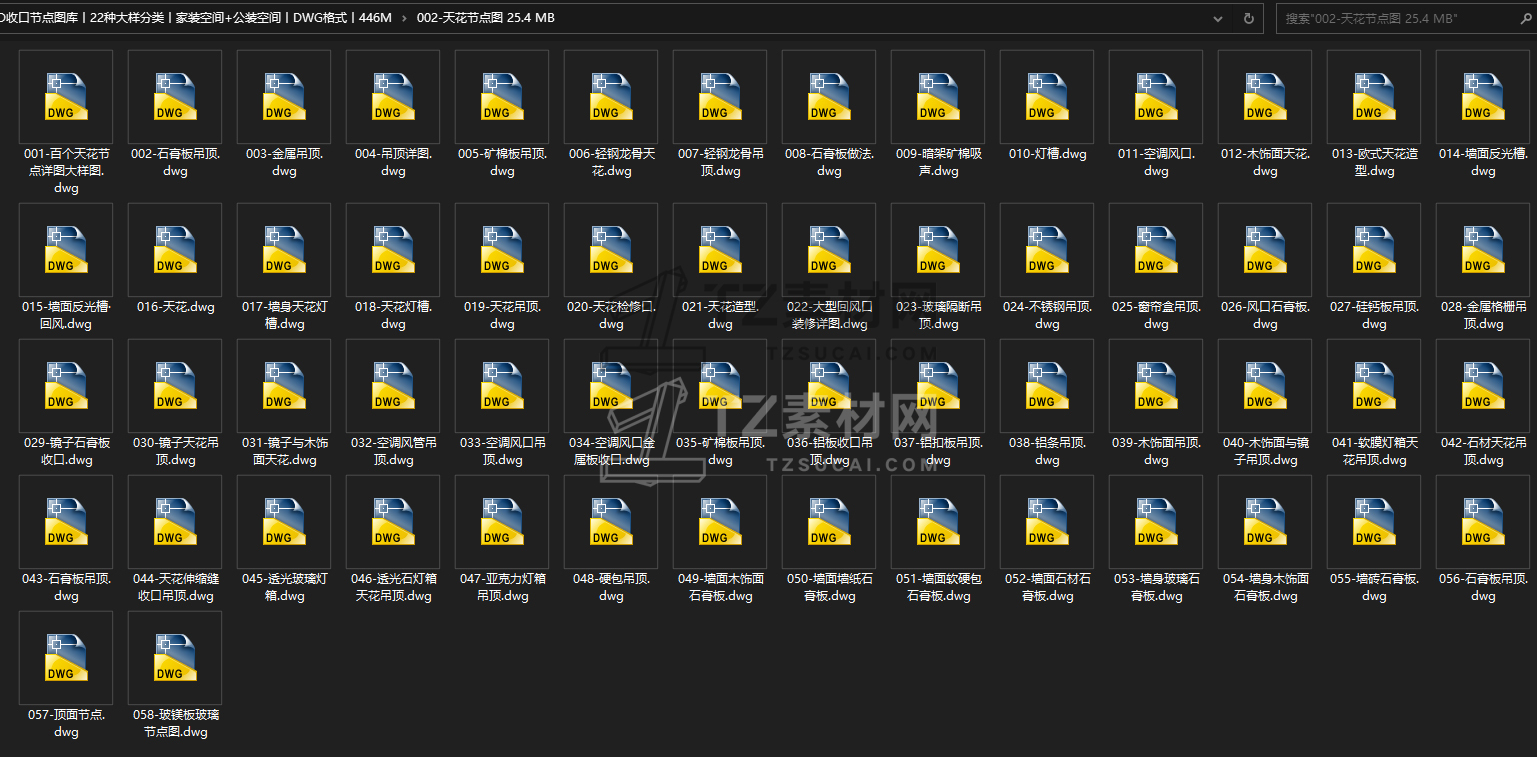Select the label 051-墙面软硬包石膏板.dwg
Screen dimensions: 1537x757
pos(938,588)
